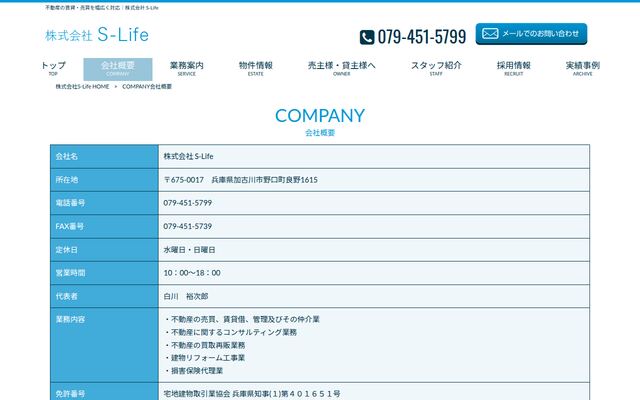Click 定休日 label cell

tap(104, 250)
